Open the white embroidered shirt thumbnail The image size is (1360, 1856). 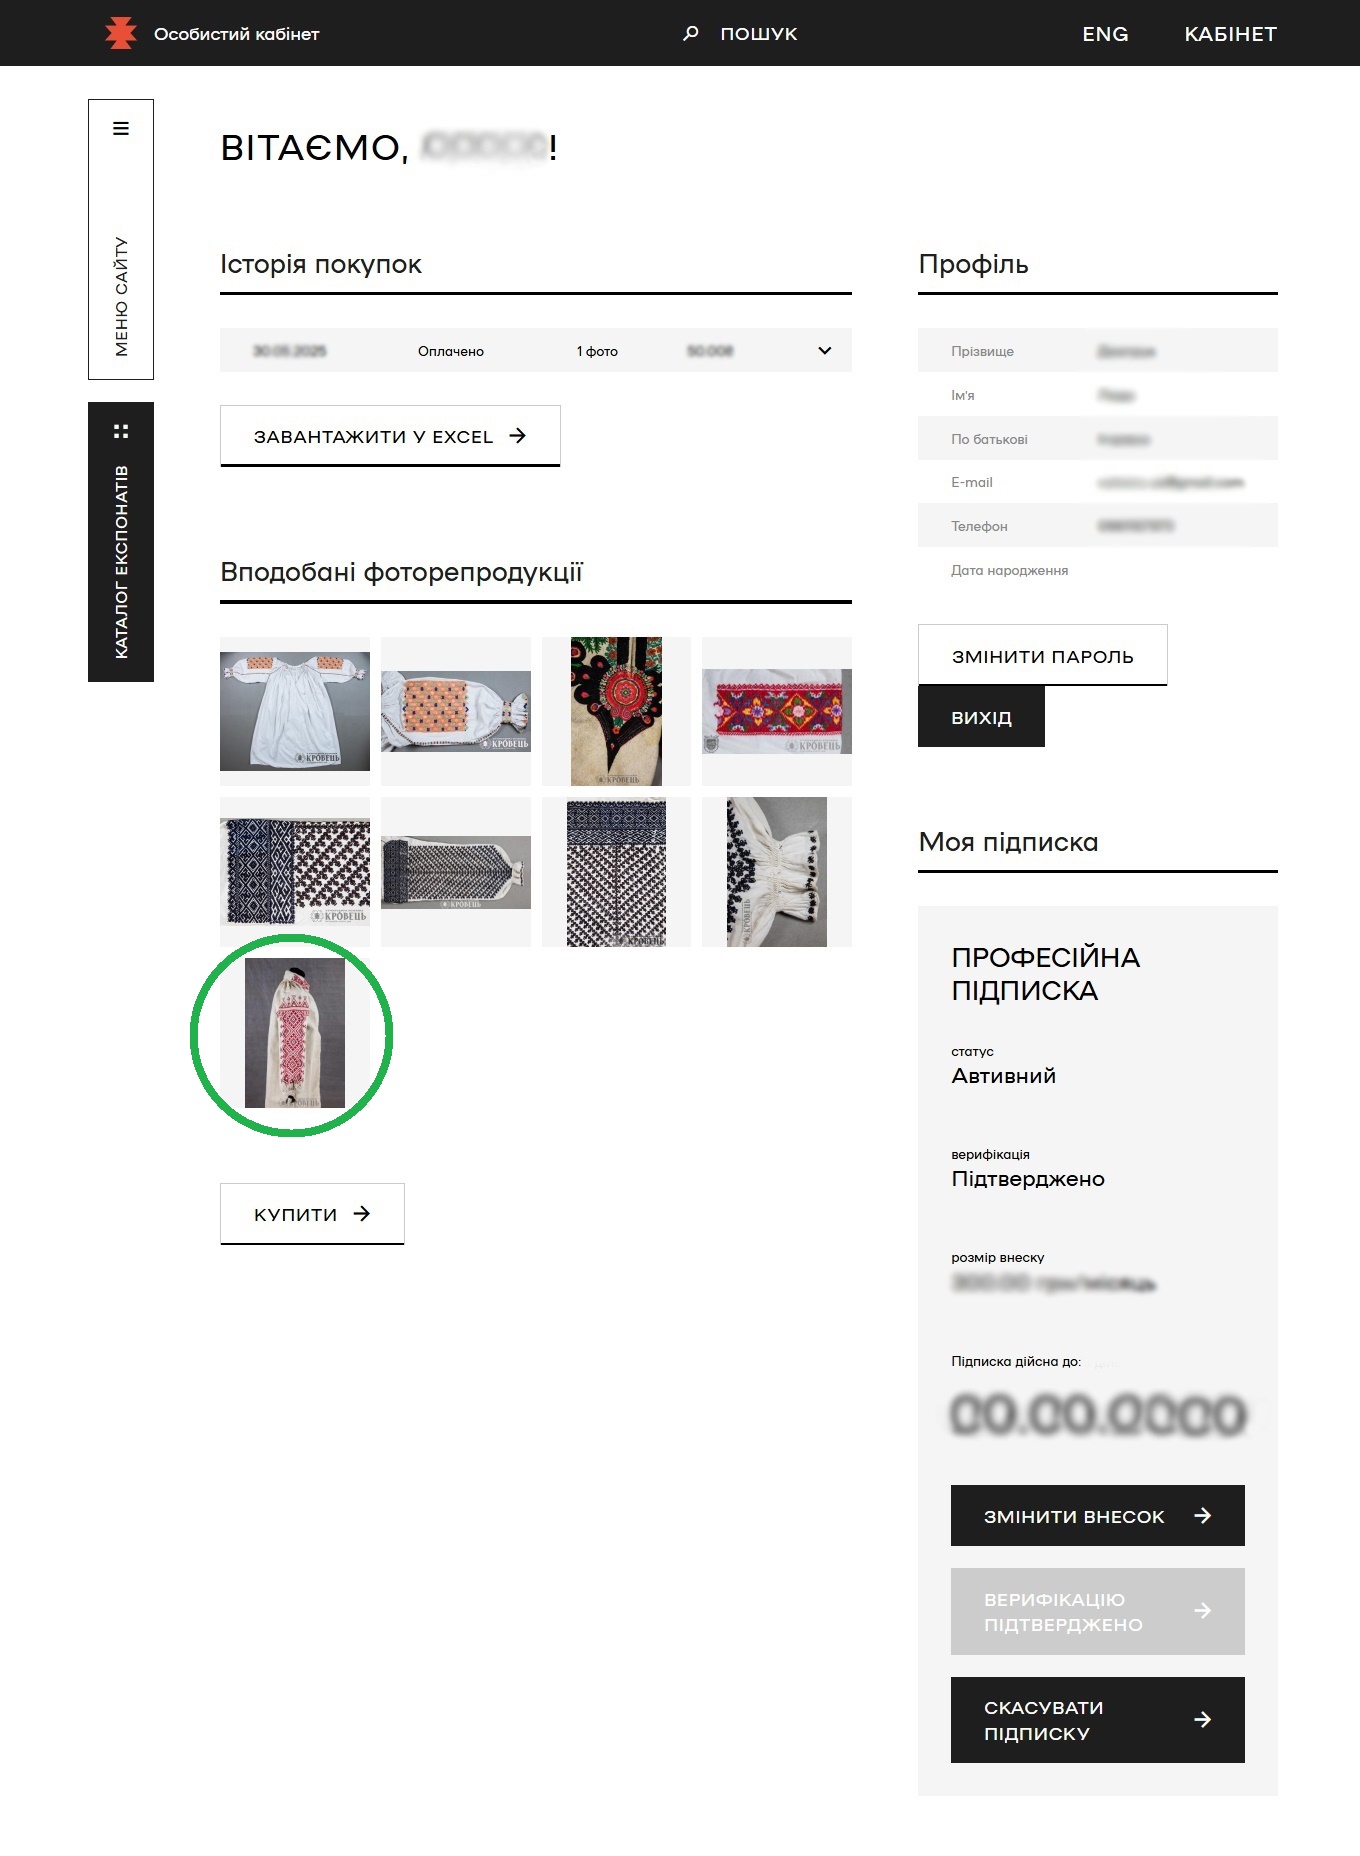click(295, 711)
